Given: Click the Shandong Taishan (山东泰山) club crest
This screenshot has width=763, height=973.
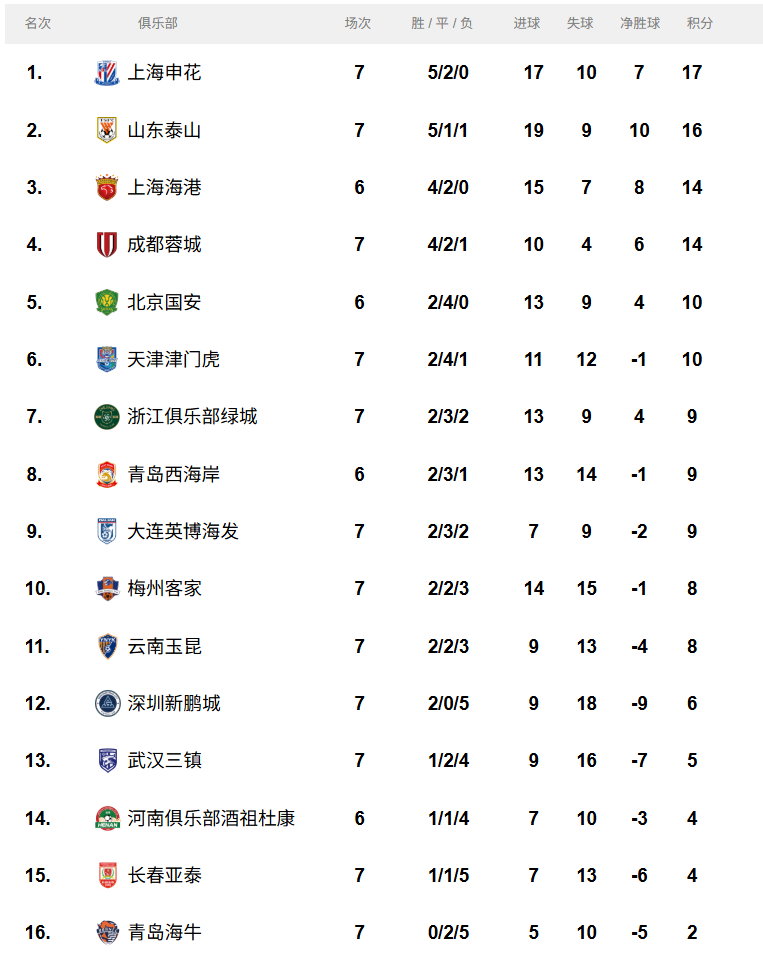Looking at the screenshot, I should pos(106,130).
